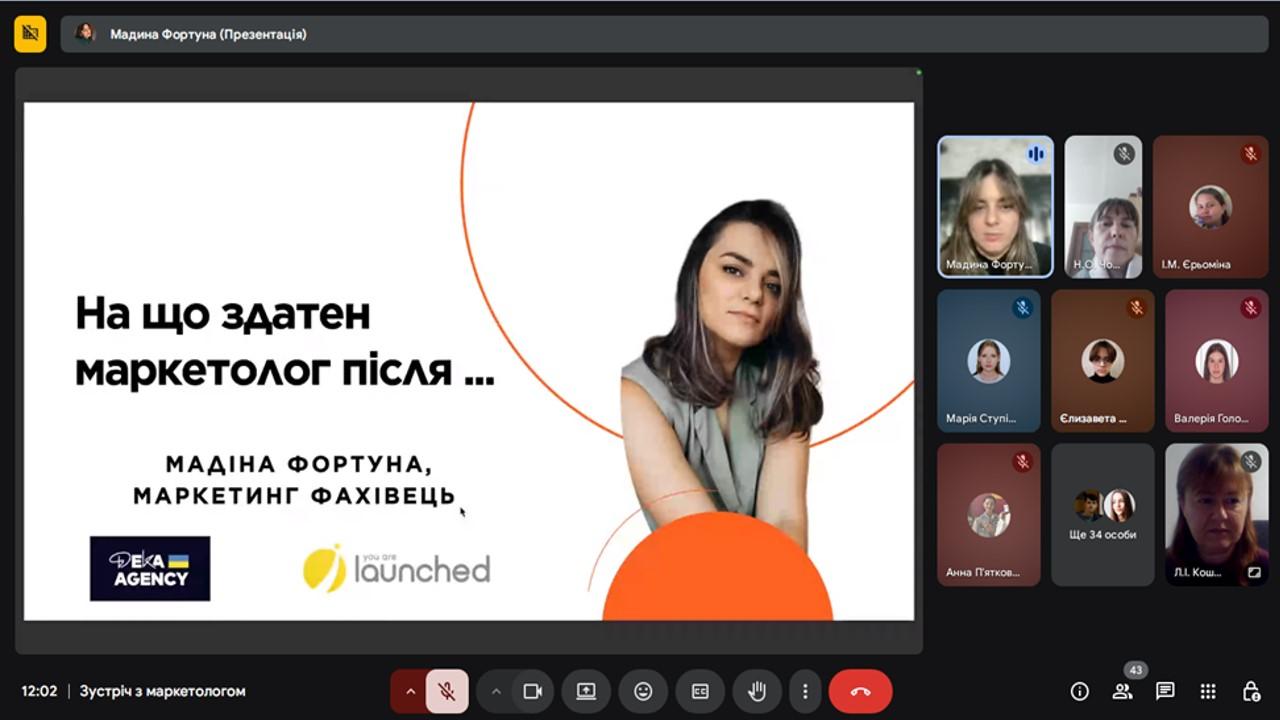Click muted mic icon on Єрьоміна tile
This screenshot has height=720, width=1280.
(1250, 154)
